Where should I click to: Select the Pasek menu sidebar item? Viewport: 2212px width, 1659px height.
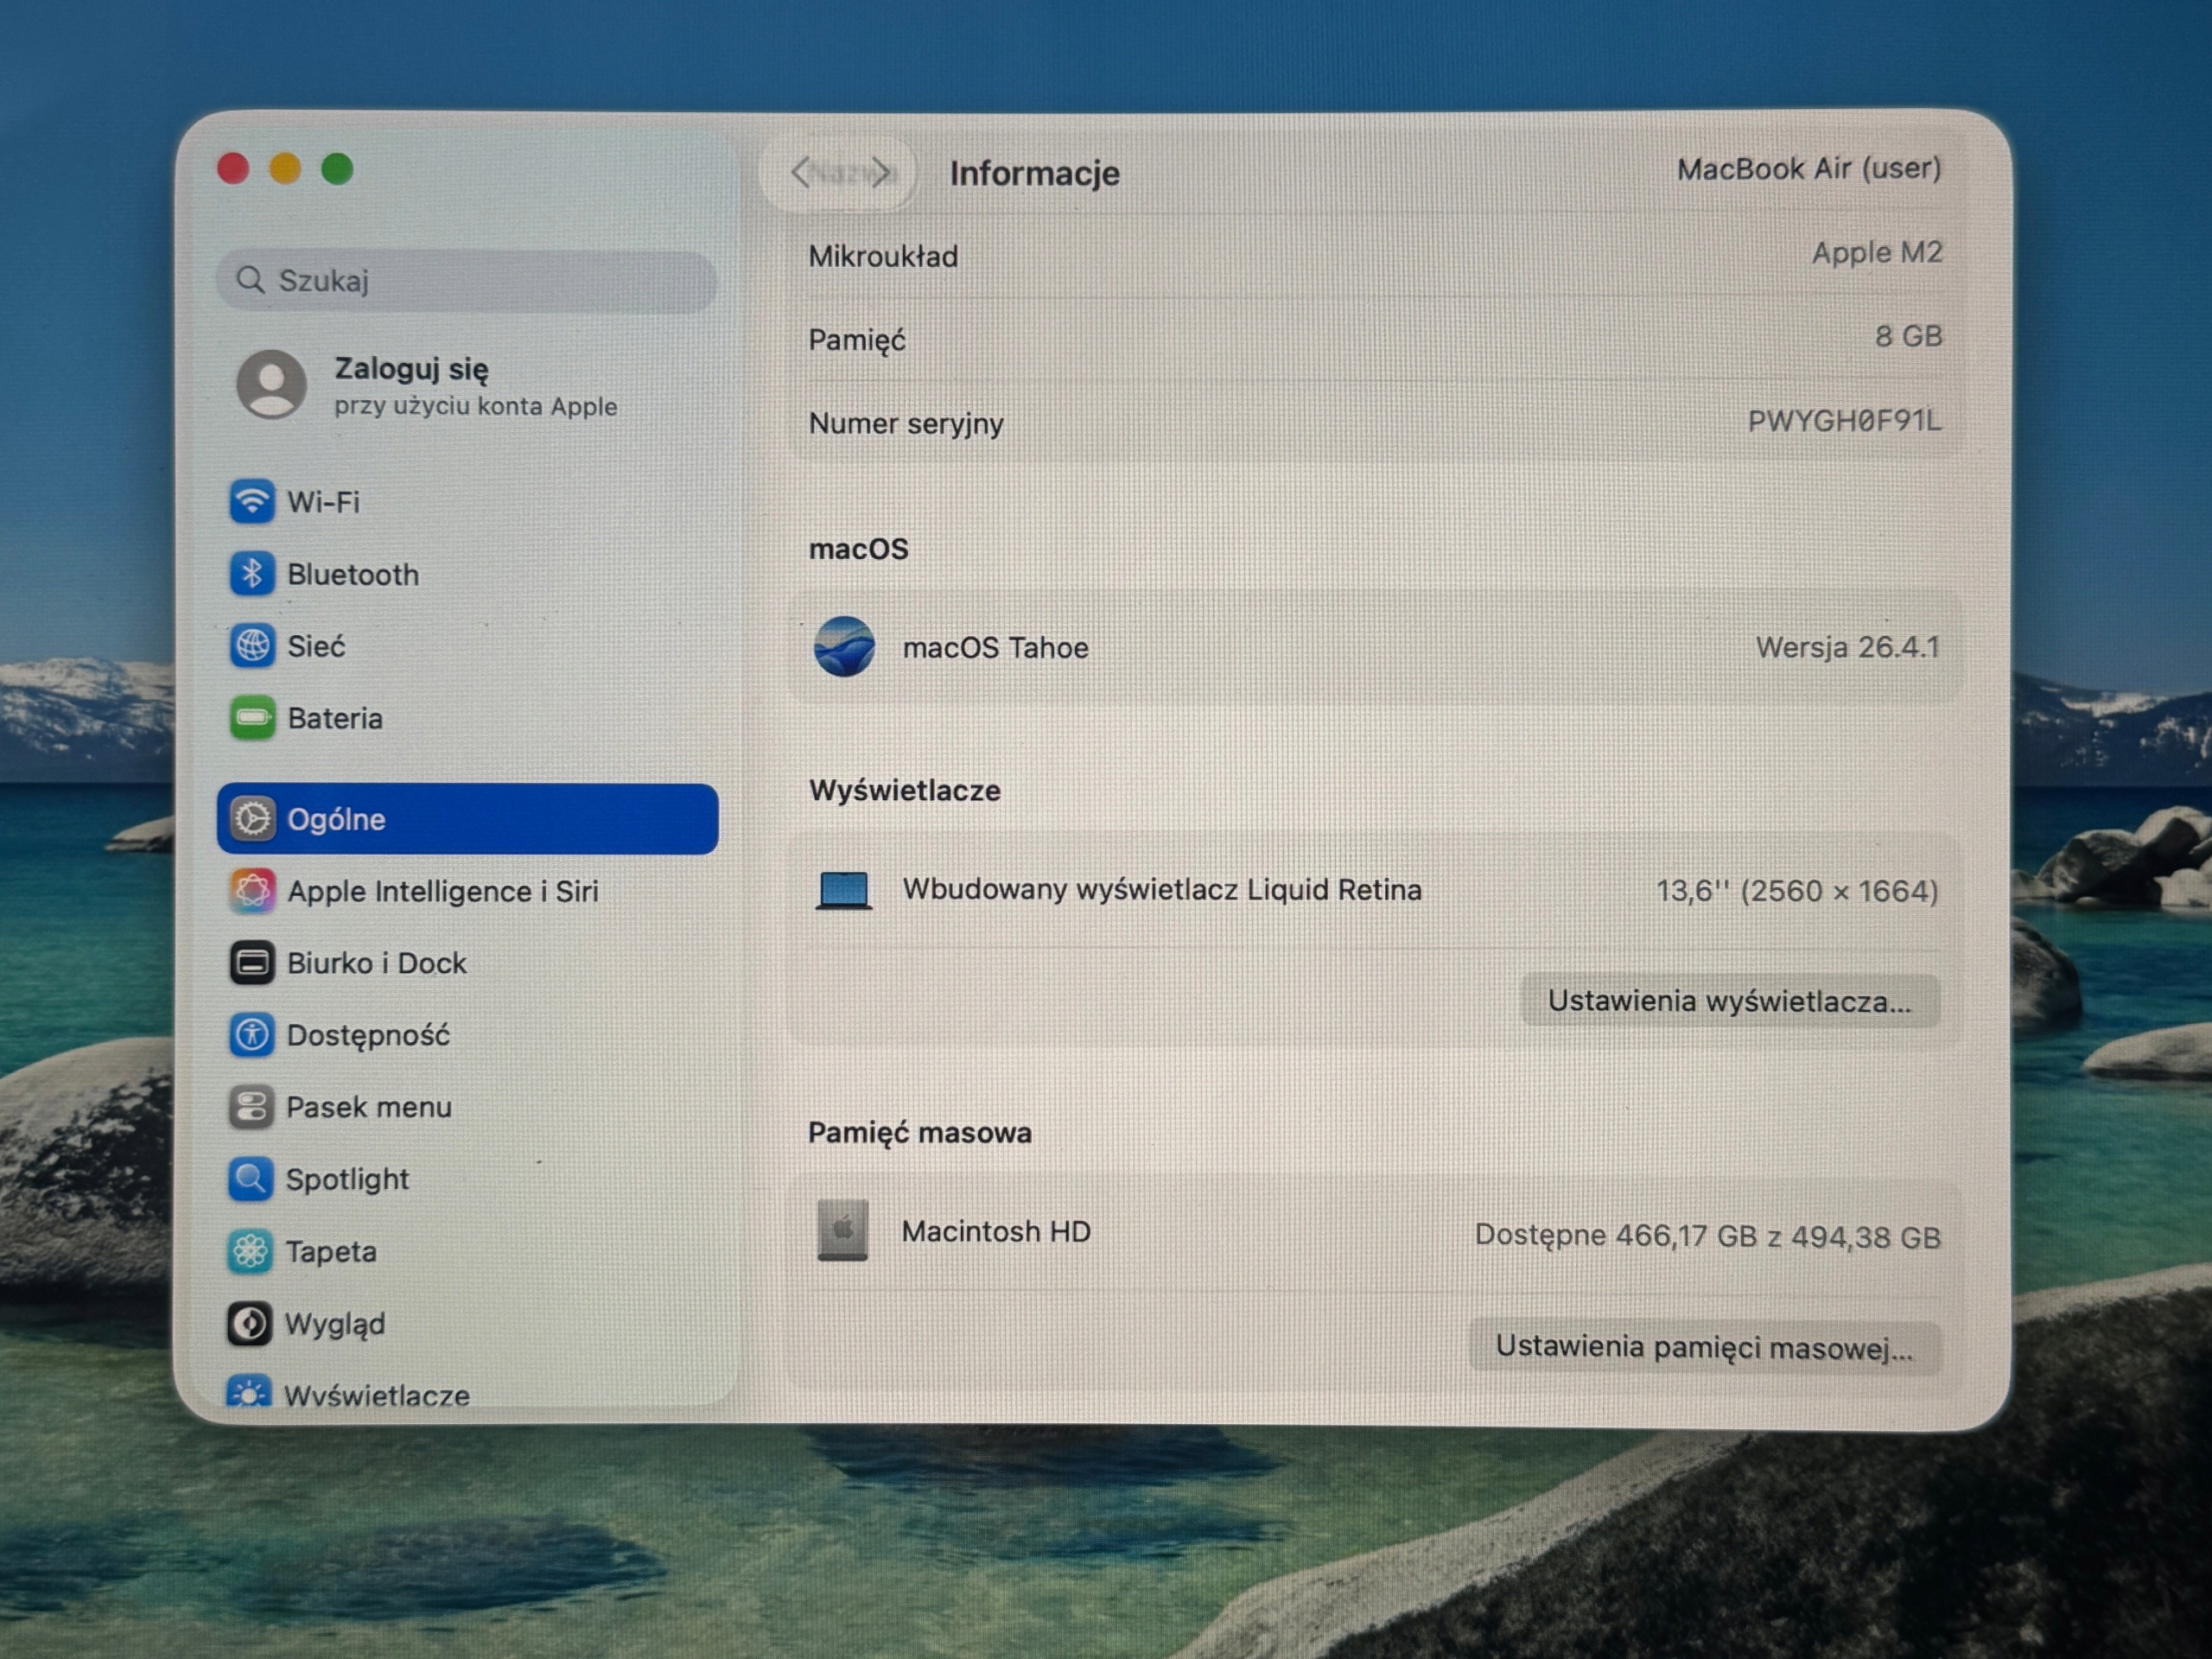[467, 1106]
